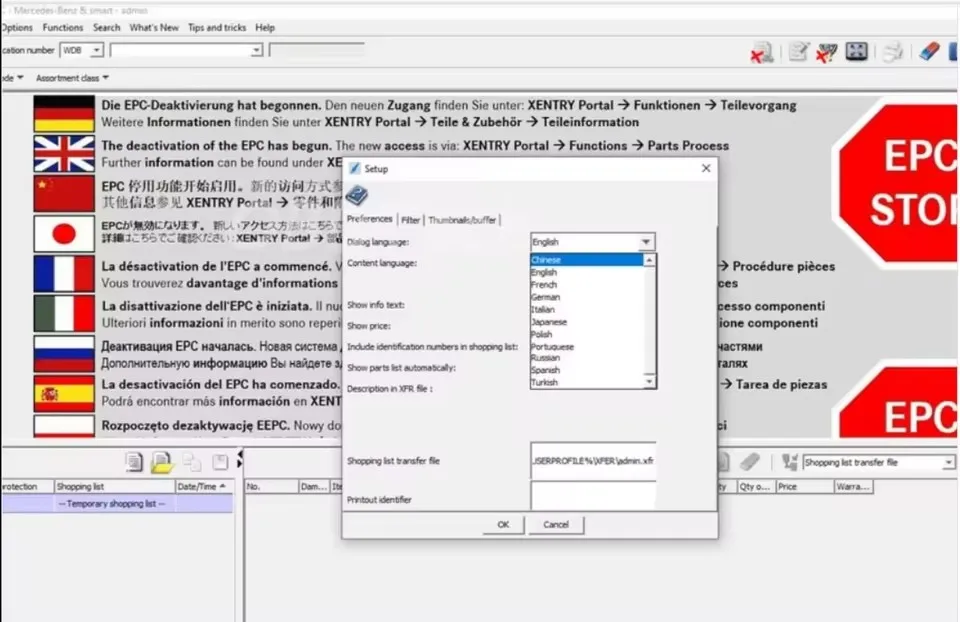Select the keyboard icon in the toolbar
Image resolution: width=960 pixels, height=622 pixels.
tap(856, 51)
